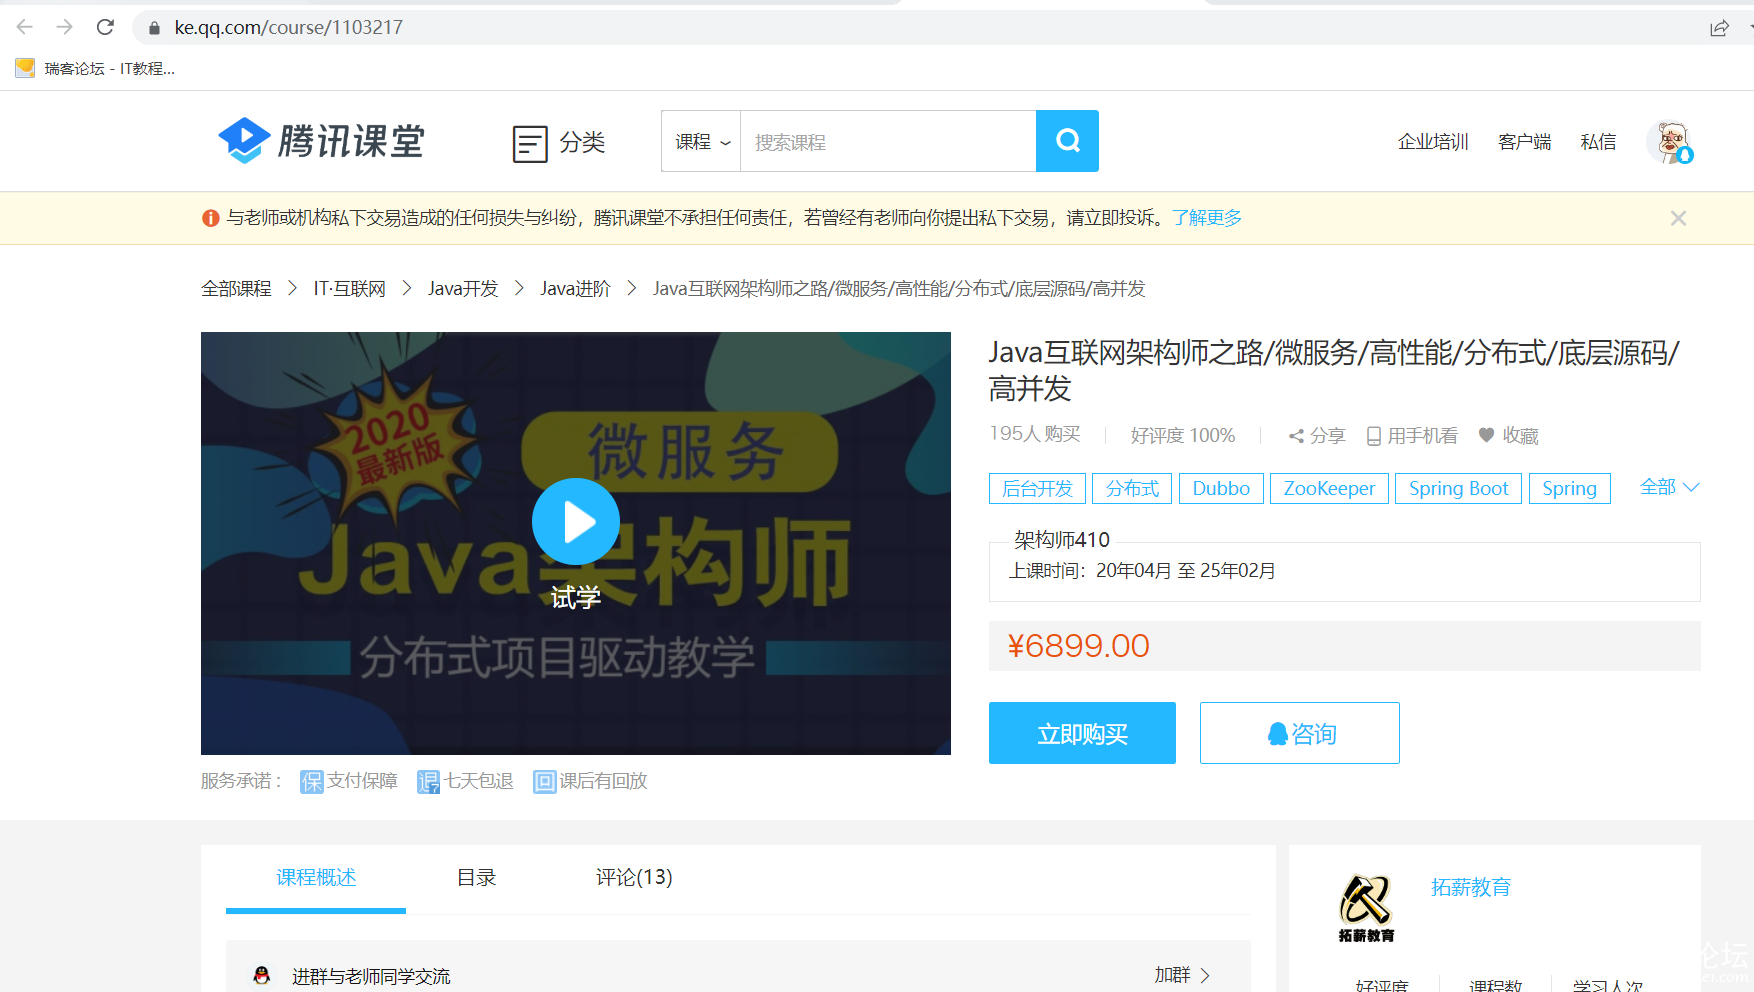Viewport: 1754px width, 992px height.
Task: Go to 全部课程 breadcrumb
Action: (x=236, y=288)
